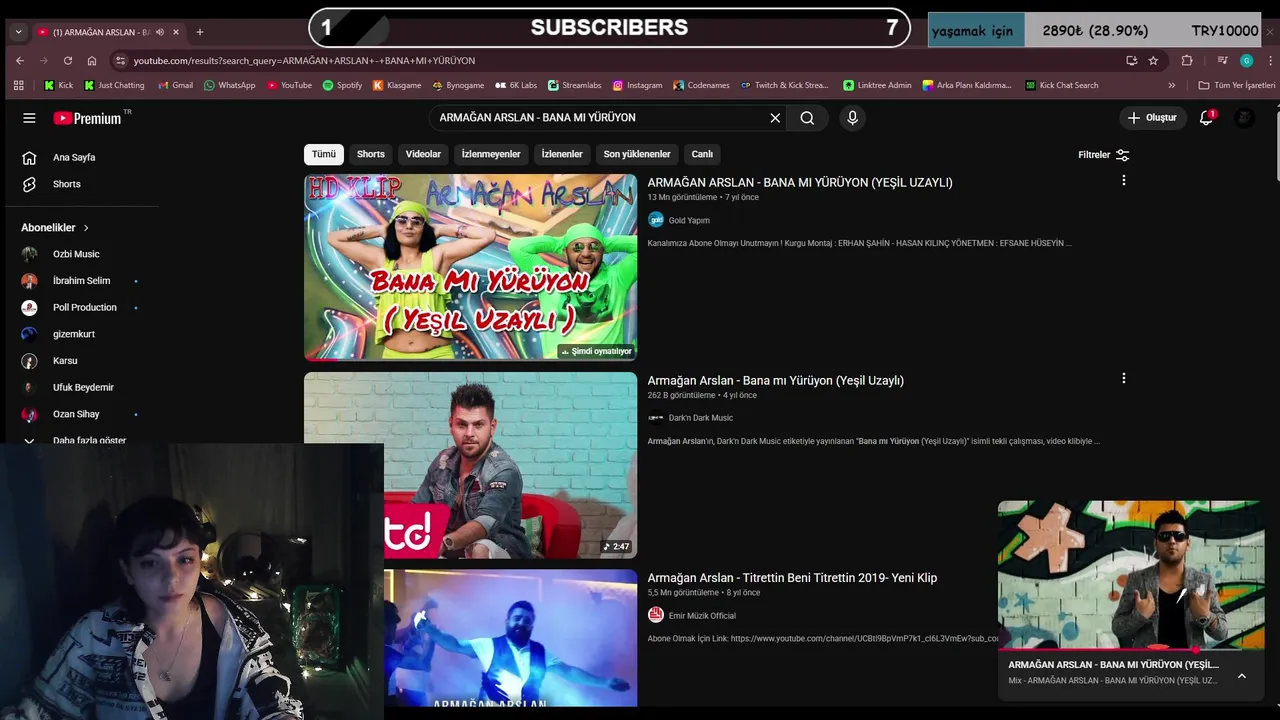
Task: Open the WhatsApp bookmark
Action: pos(229,85)
